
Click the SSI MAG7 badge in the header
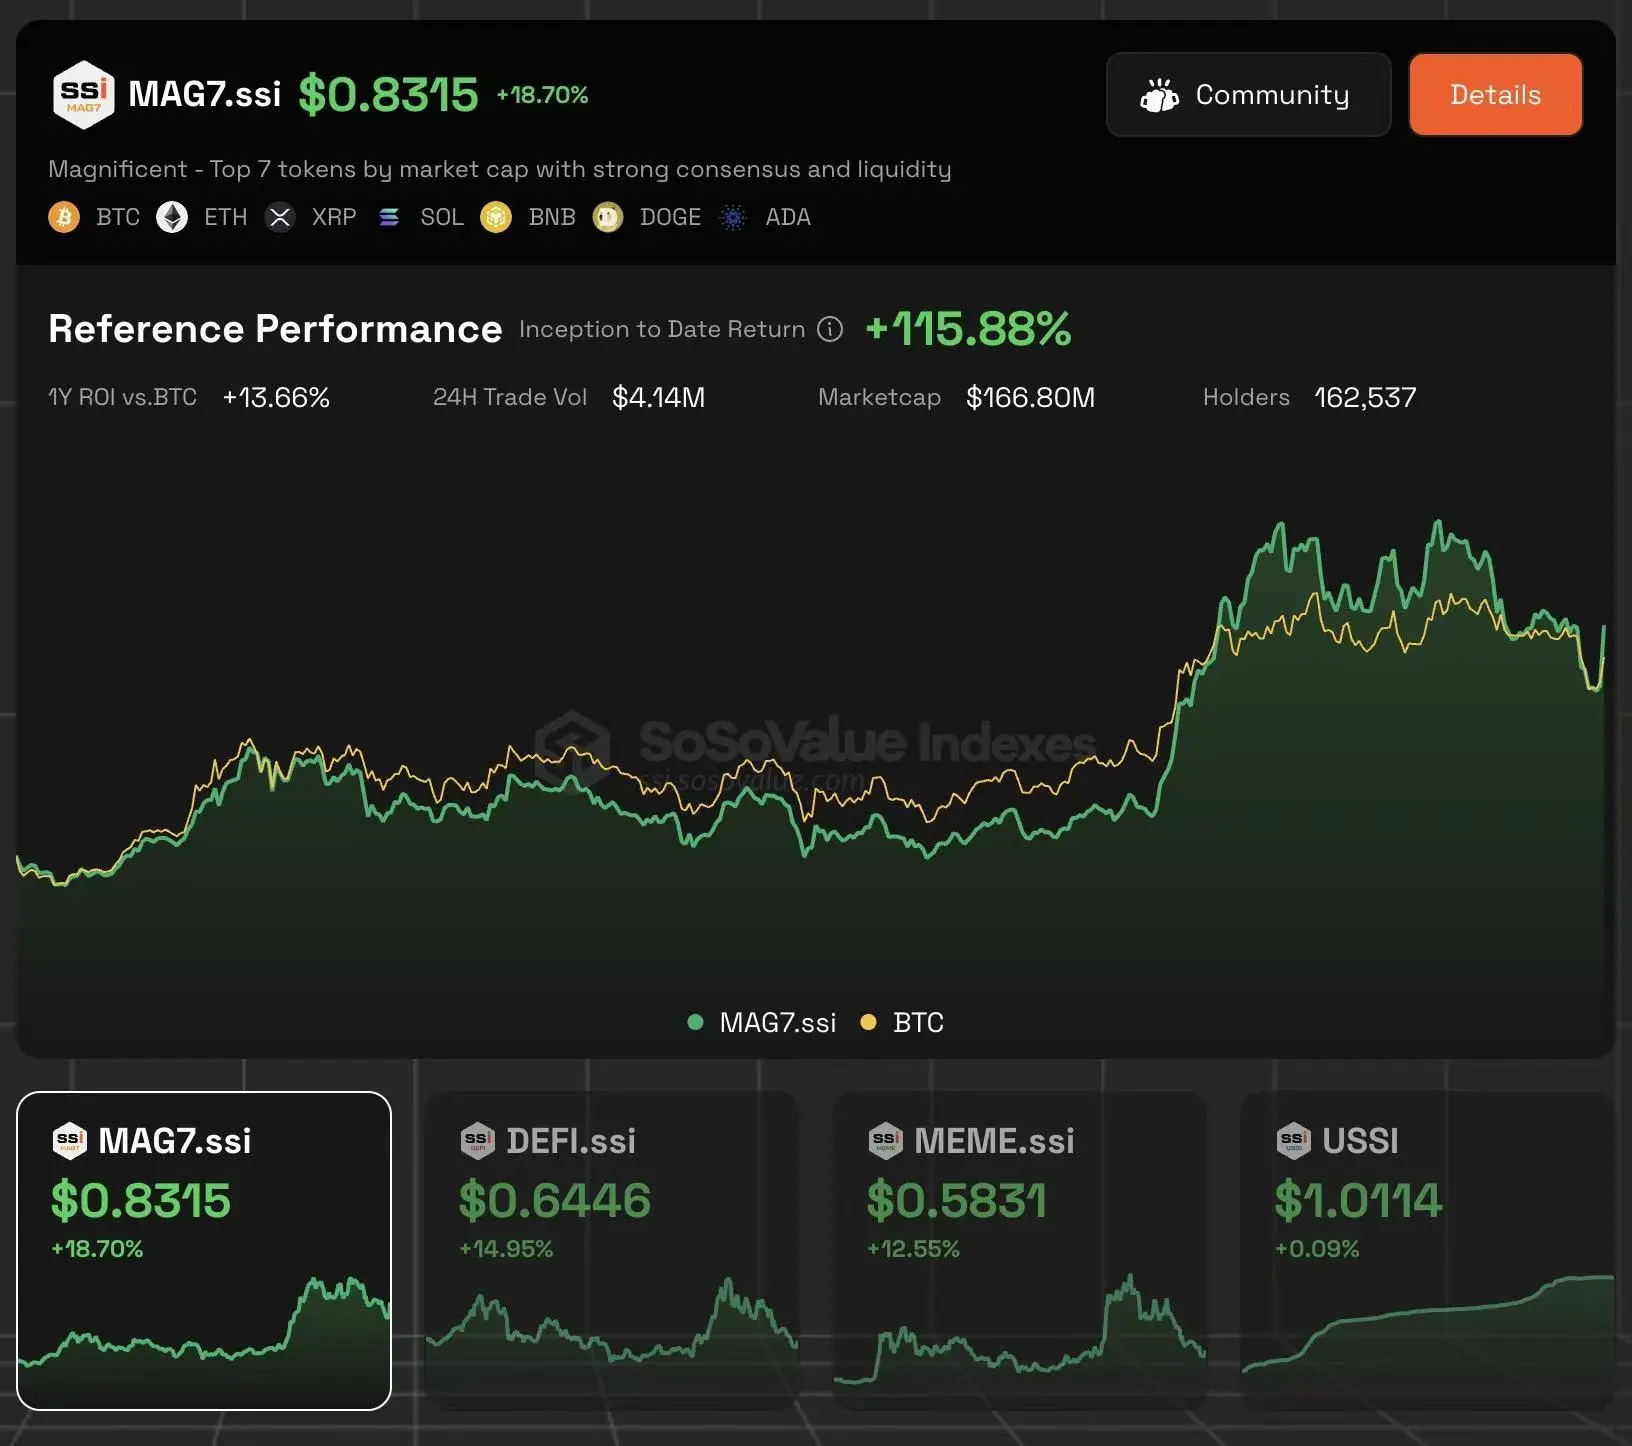pyautogui.click(x=83, y=94)
